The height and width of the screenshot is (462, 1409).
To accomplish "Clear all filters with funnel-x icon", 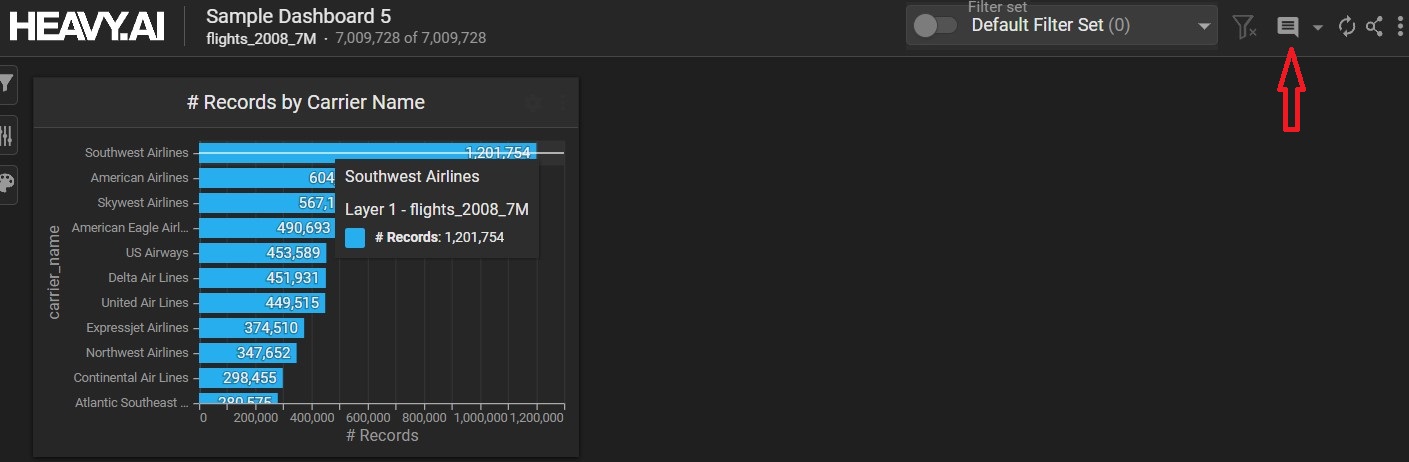I will [1245, 27].
